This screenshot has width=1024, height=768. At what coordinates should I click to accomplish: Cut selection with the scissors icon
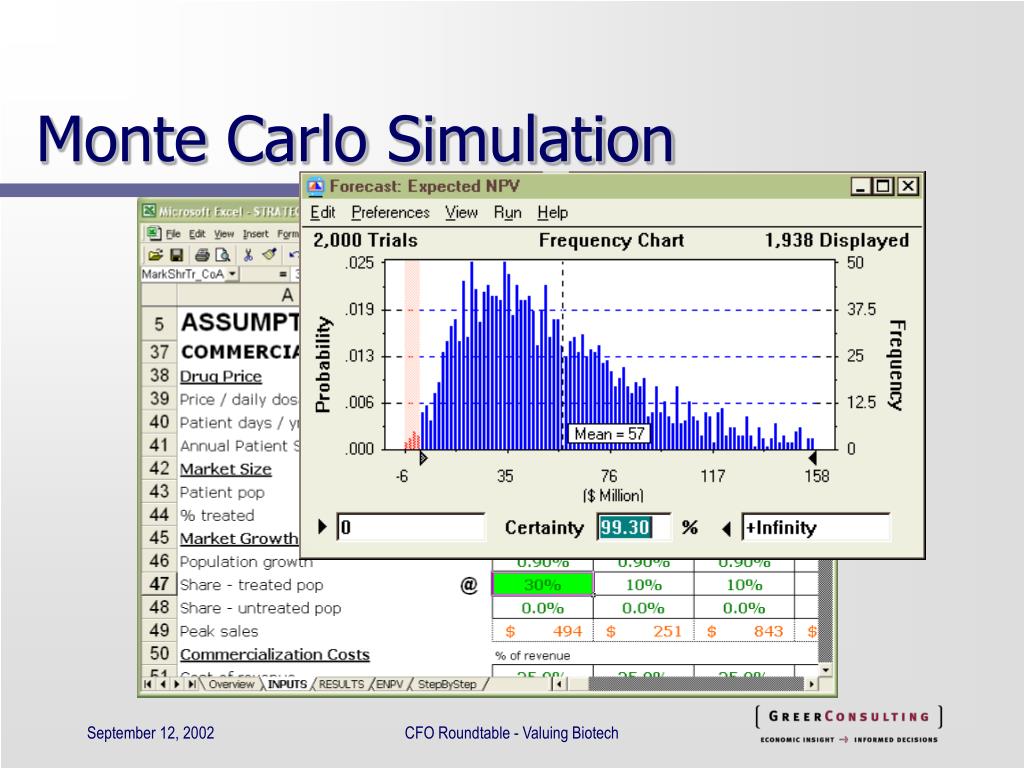coord(248,255)
